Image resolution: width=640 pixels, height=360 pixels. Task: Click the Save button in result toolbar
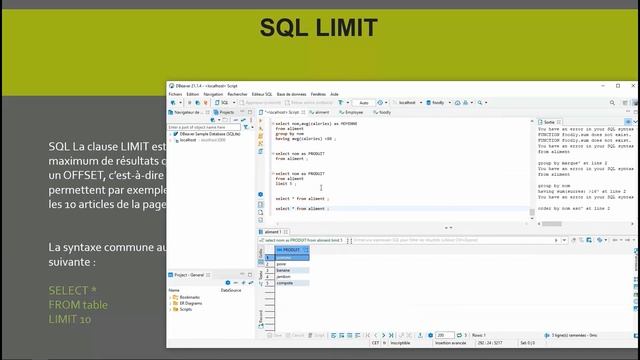coord(274,336)
